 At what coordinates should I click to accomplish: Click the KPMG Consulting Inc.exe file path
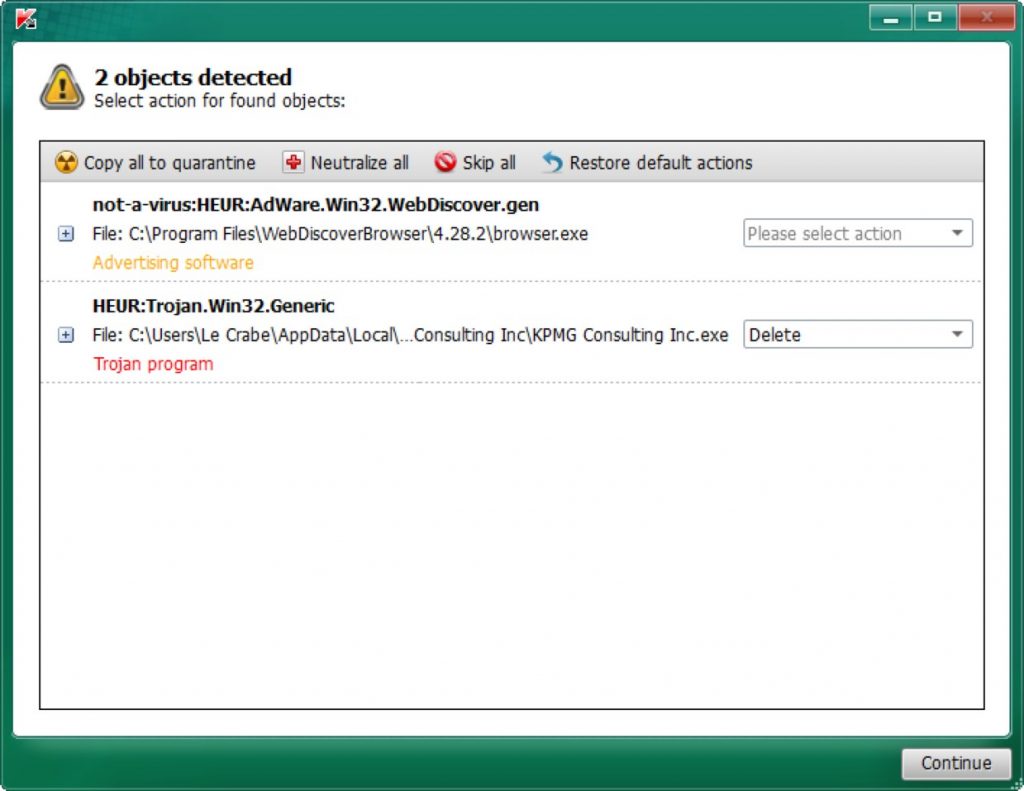(x=410, y=334)
